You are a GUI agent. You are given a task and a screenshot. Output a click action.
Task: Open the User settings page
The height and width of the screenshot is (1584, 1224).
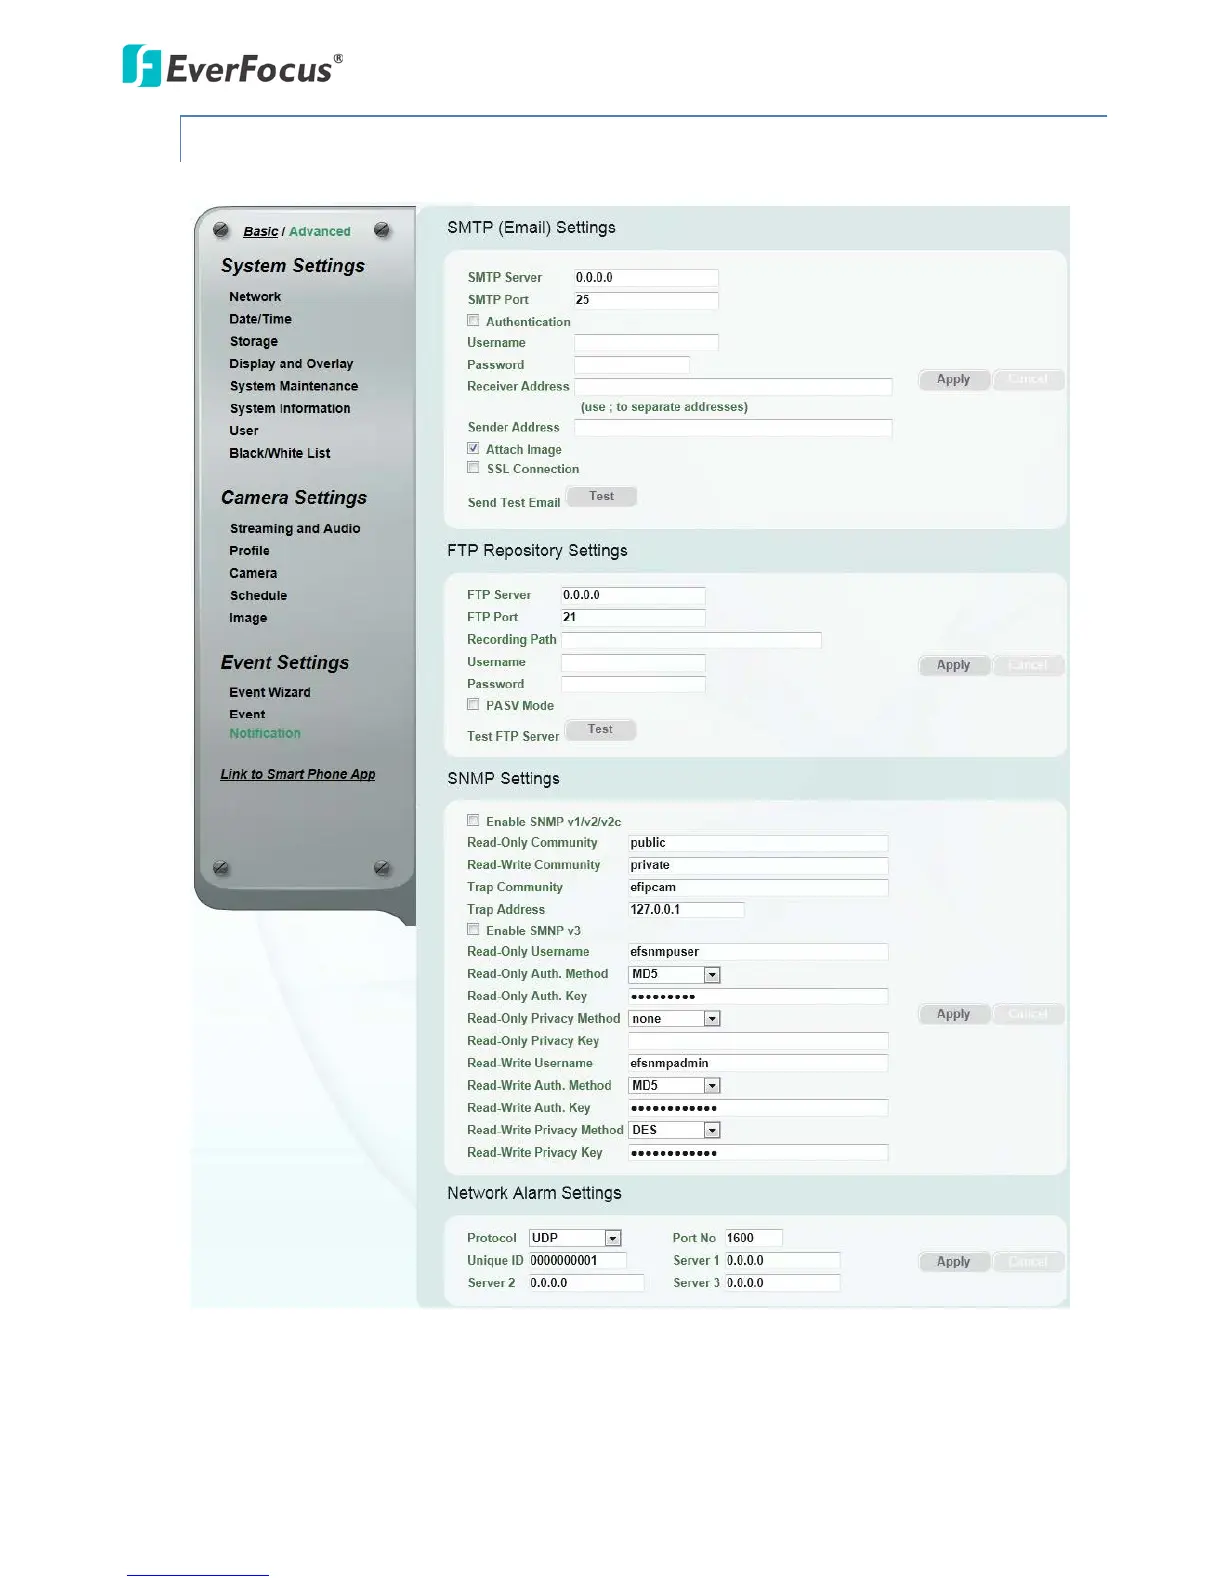244,431
